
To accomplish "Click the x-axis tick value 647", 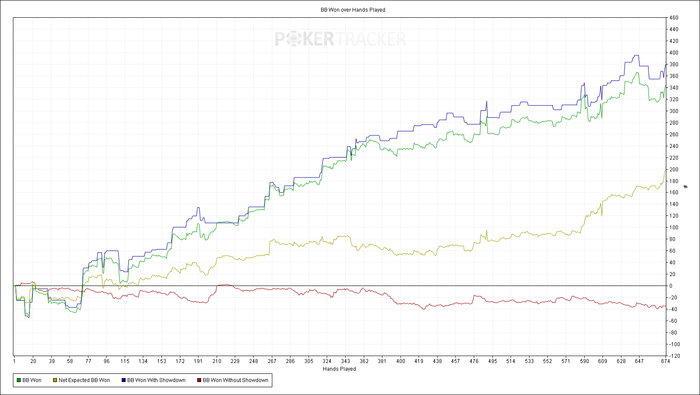I will click(639, 362).
